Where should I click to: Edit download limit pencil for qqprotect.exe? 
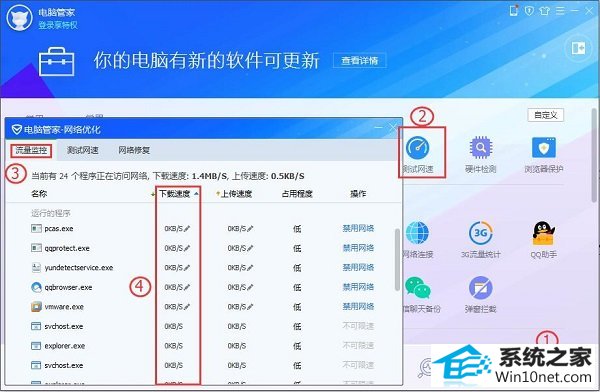point(187,248)
